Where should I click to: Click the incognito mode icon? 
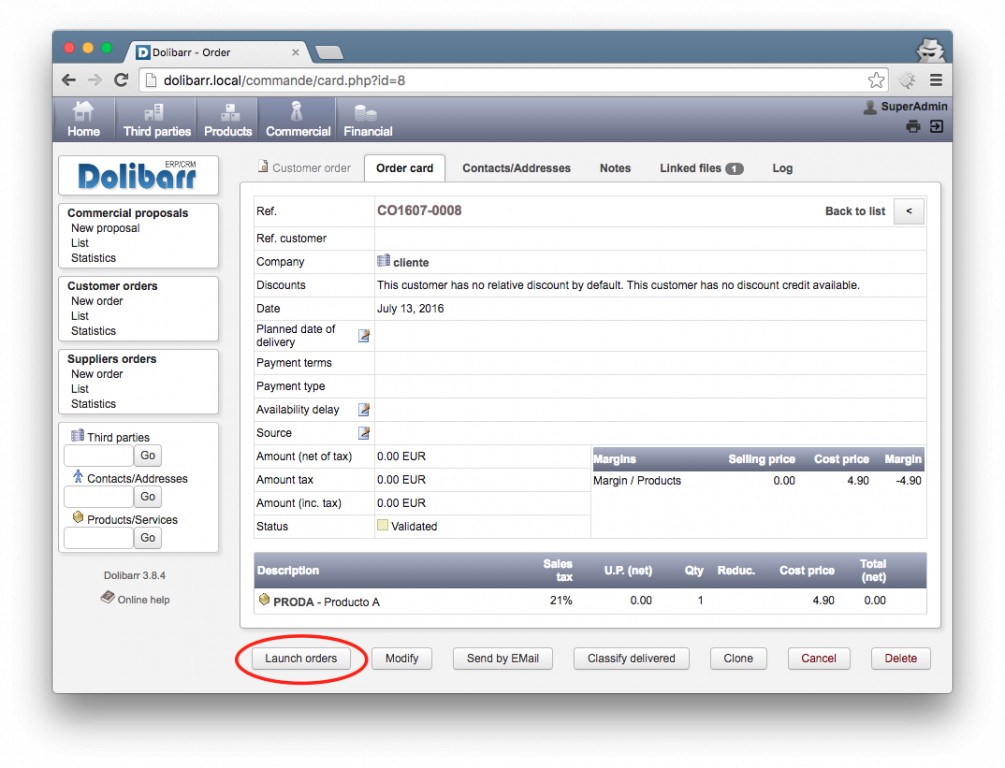coord(929,49)
